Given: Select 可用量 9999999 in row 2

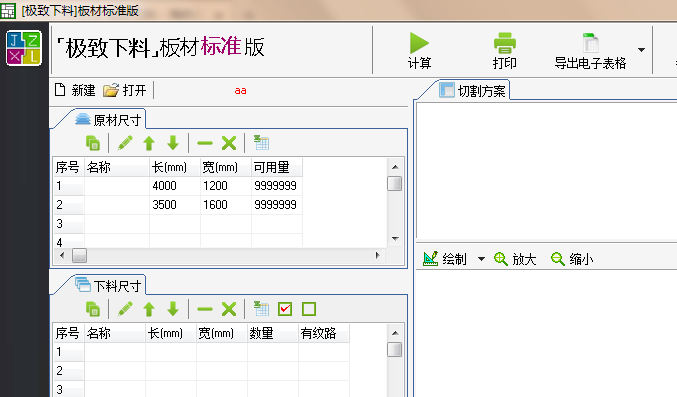Looking at the screenshot, I should point(277,205).
